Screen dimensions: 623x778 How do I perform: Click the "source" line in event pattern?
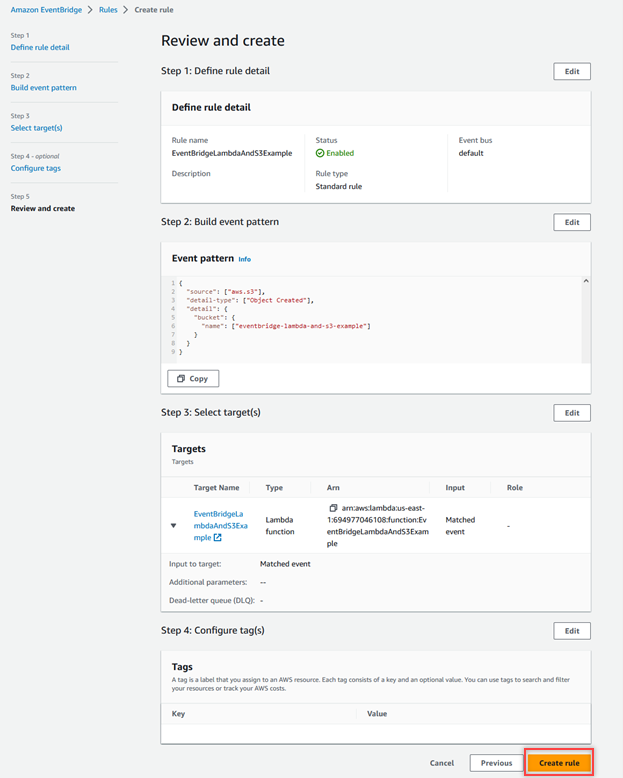pyautogui.click(x=226, y=292)
